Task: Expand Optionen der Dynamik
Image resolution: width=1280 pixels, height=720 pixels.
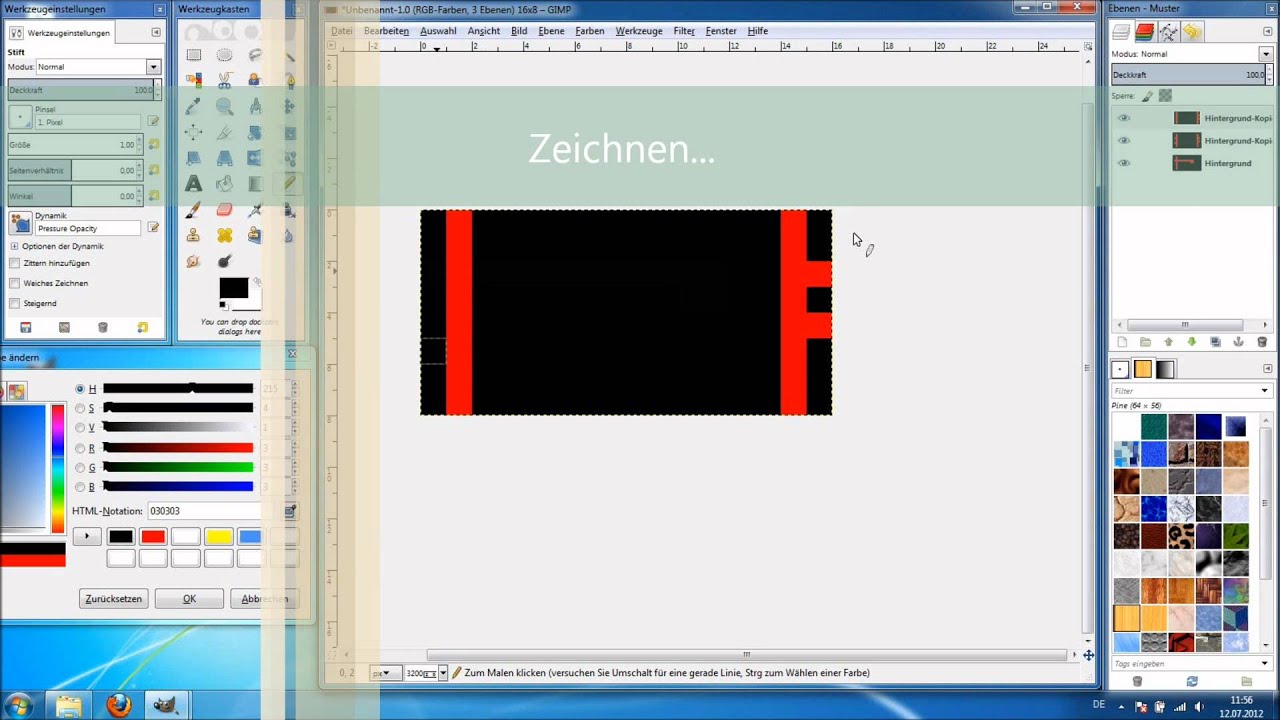Action: [14, 246]
